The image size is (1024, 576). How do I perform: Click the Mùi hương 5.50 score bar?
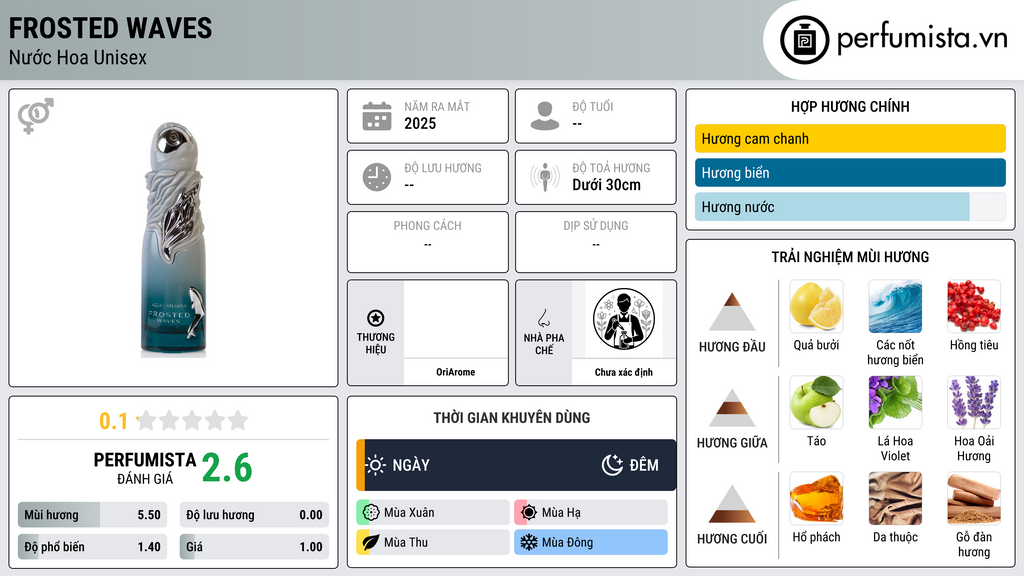click(92, 515)
